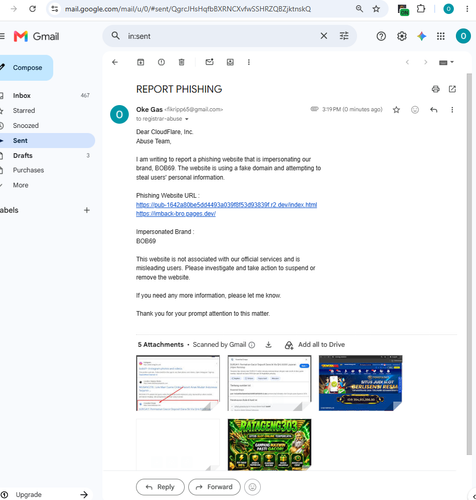The height and width of the screenshot is (500, 476).
Task: Click the Gemini sparkle icon
Action: coord(422,36)
